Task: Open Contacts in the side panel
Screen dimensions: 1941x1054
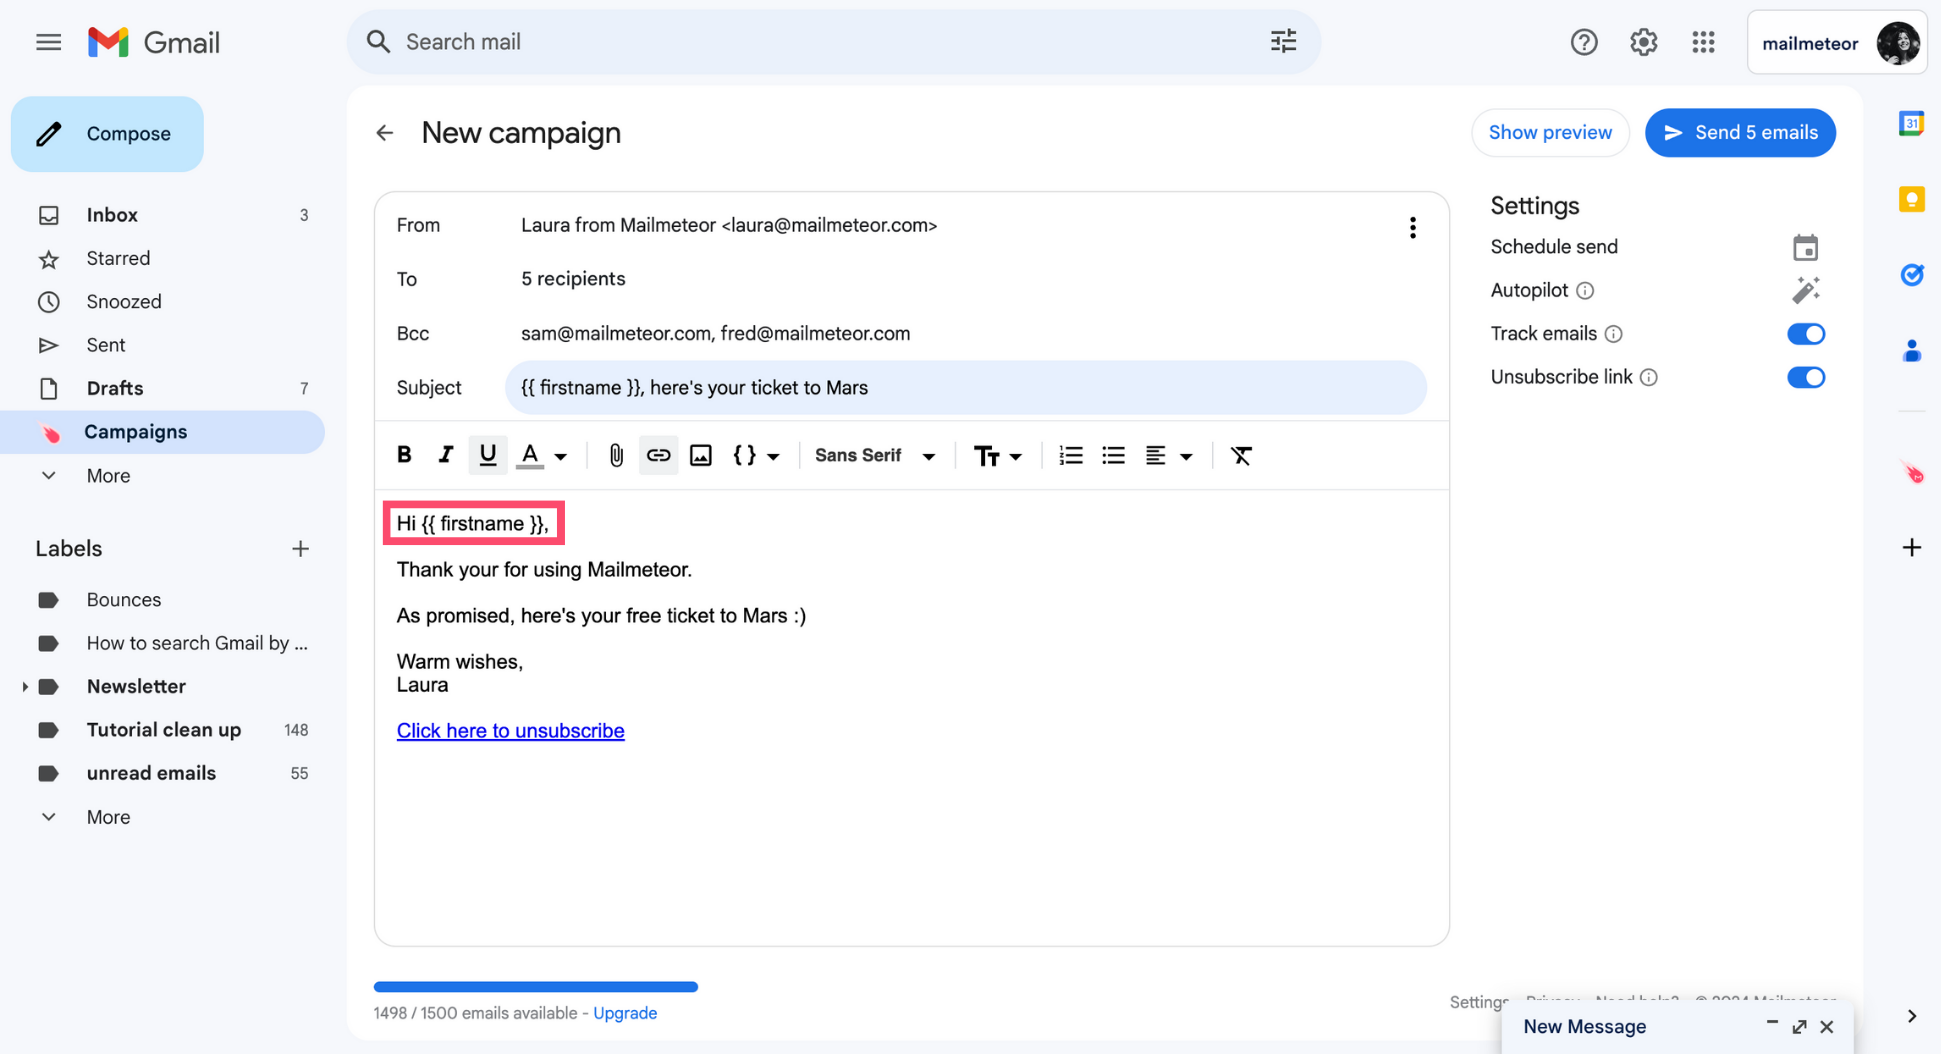Action: point(1911,351)
